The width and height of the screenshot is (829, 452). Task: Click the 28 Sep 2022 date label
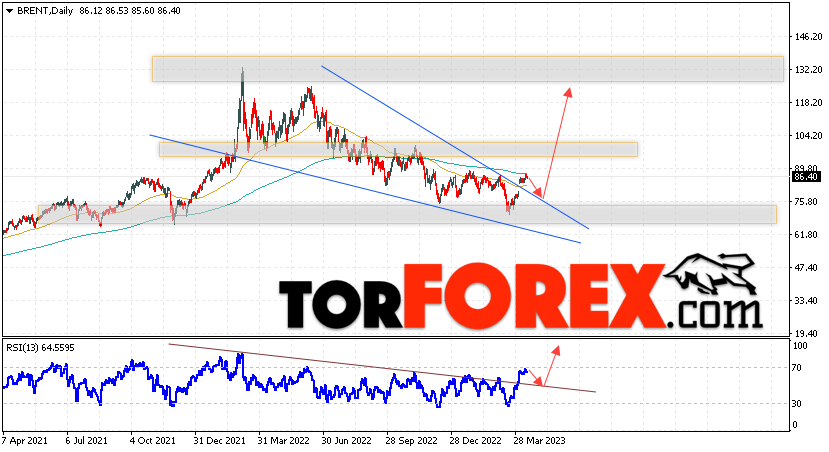pos(411,440)
